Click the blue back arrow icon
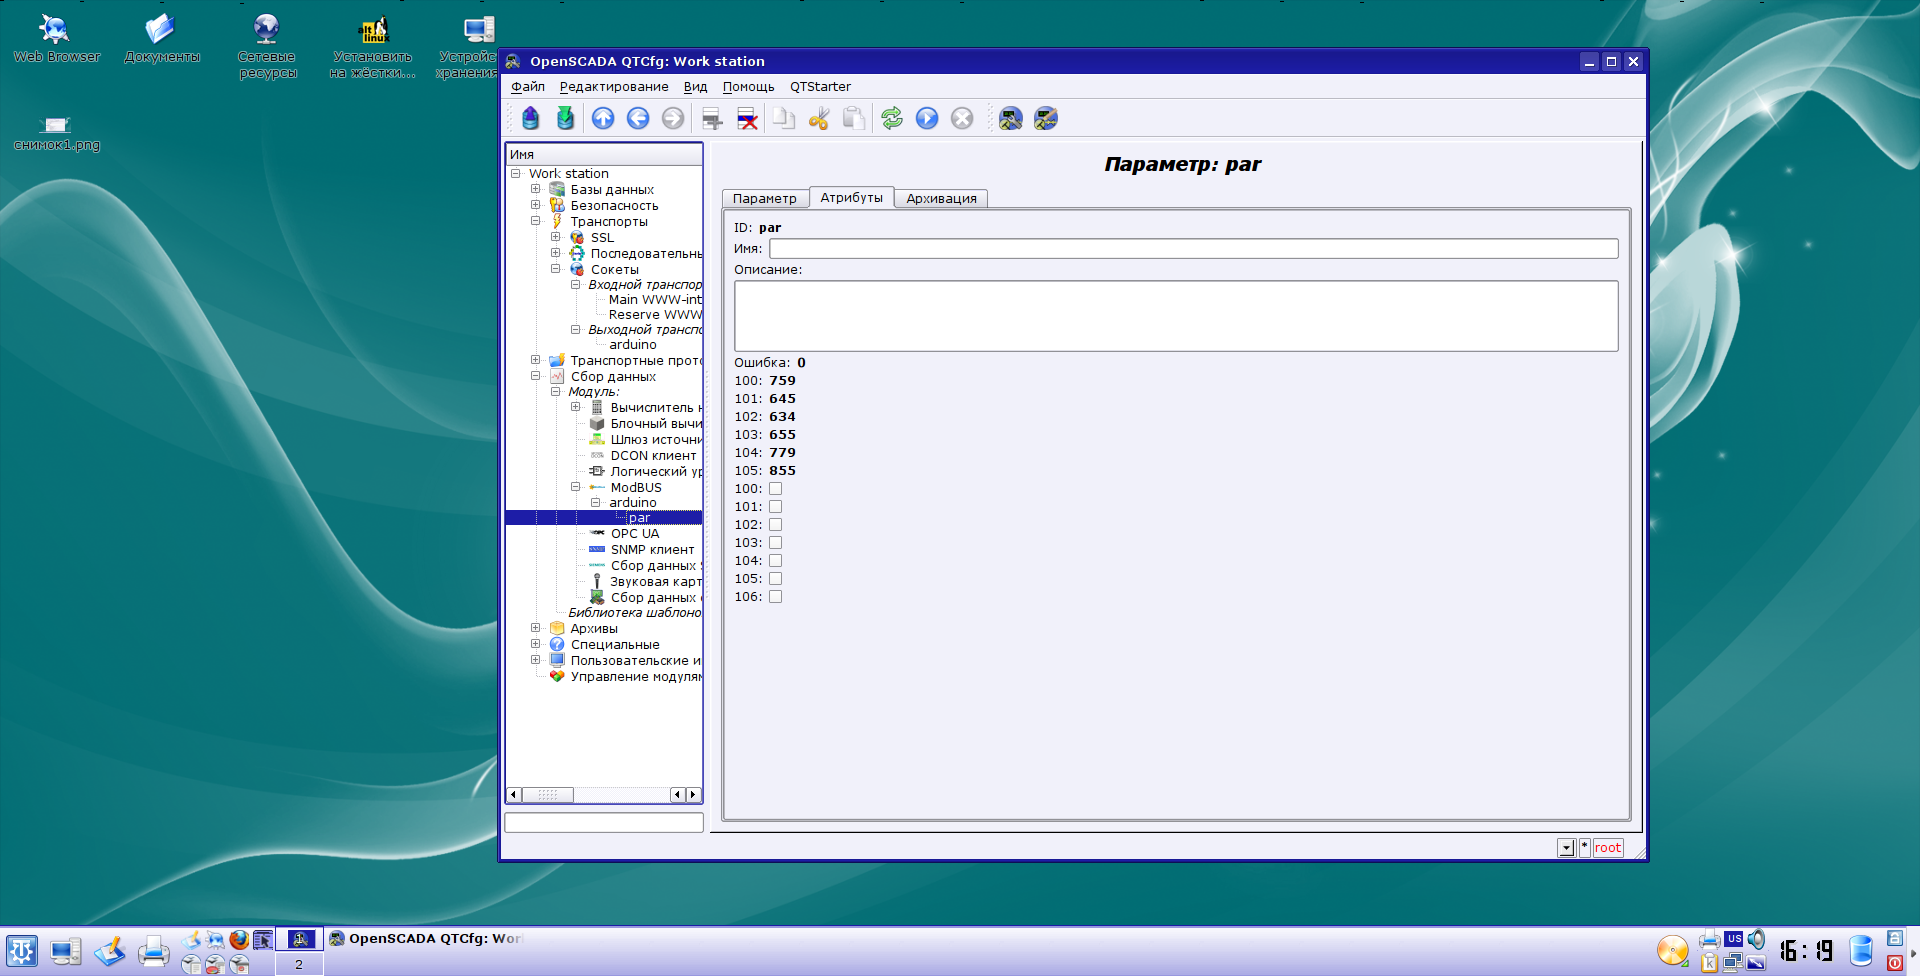This screenshot has height=976, width=1920. (638, 119)
